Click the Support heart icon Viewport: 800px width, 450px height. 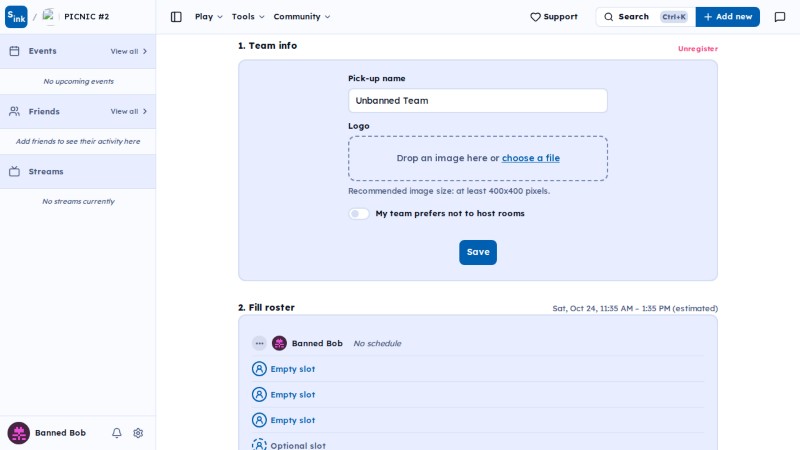tap(535, 17)
